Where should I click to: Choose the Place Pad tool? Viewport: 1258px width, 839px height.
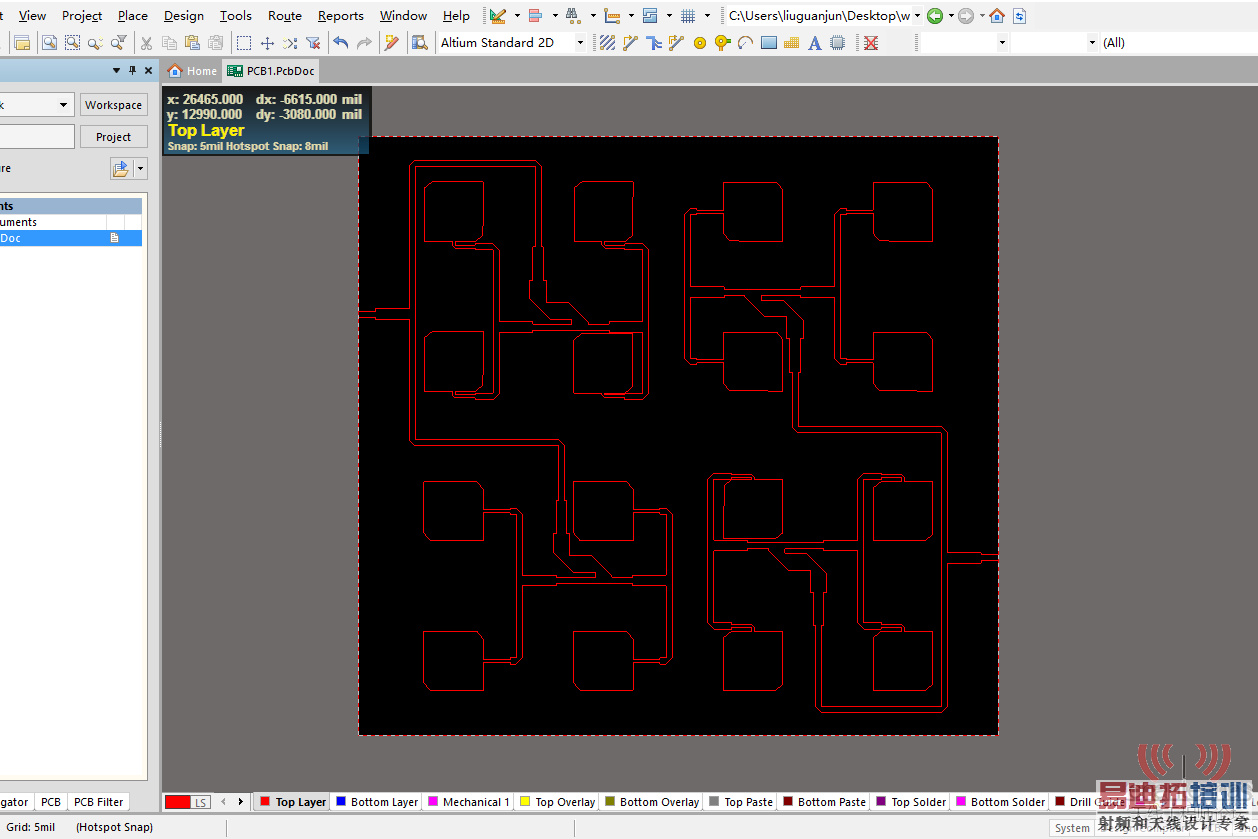[x=700, y=43]
